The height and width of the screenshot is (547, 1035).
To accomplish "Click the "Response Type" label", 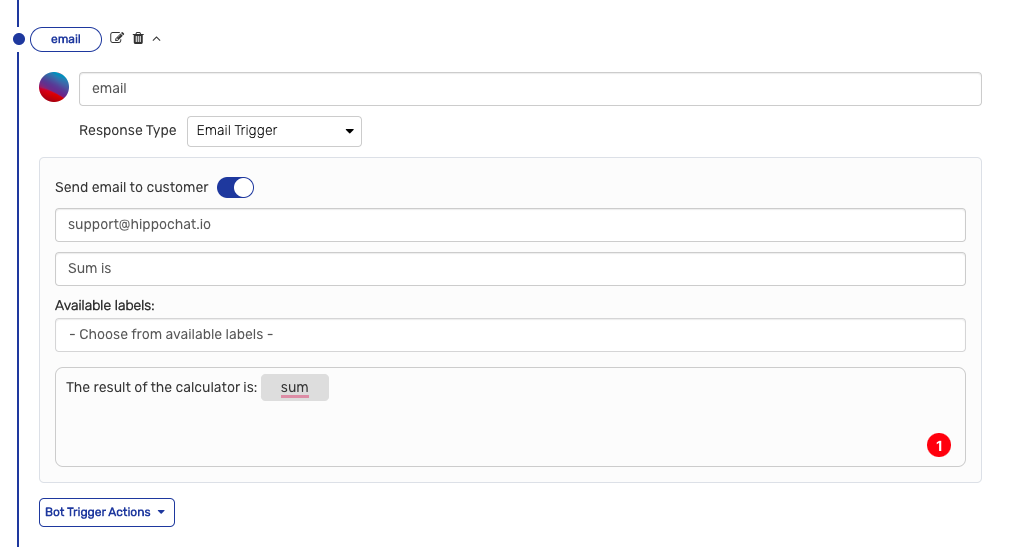I will [x=127, y=131].
